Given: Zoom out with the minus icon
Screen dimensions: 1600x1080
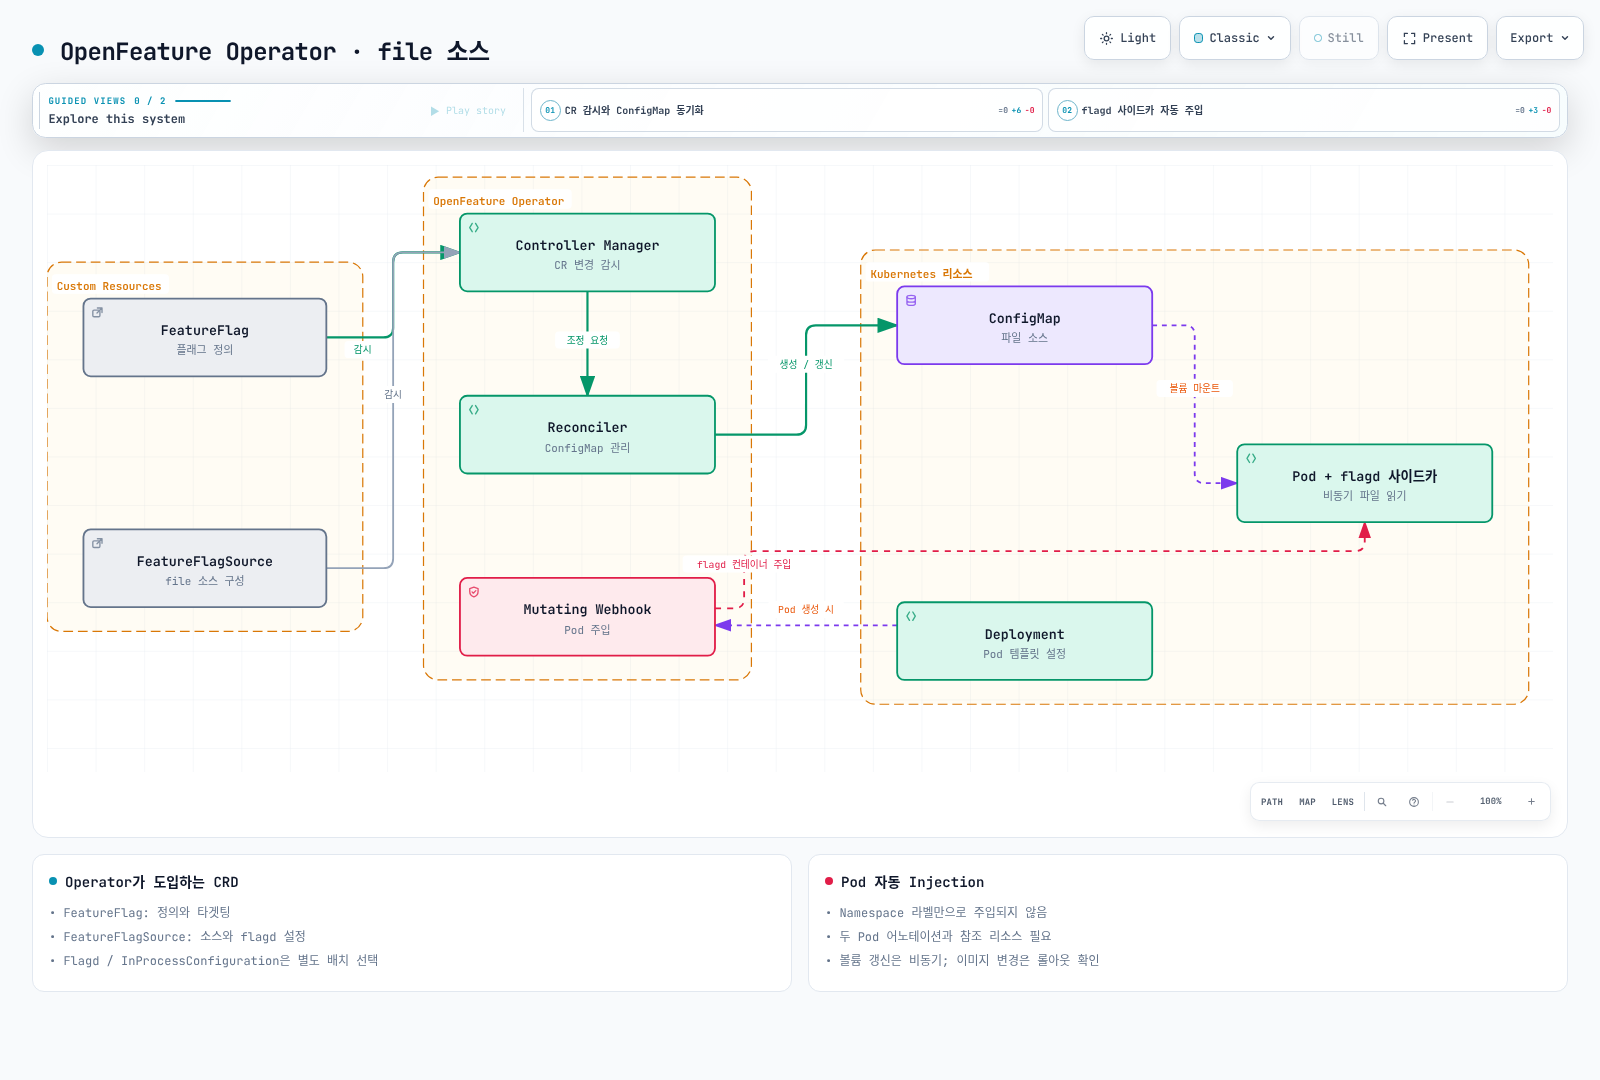Looking at the screenshot, I should click(x=1450, y=802).
